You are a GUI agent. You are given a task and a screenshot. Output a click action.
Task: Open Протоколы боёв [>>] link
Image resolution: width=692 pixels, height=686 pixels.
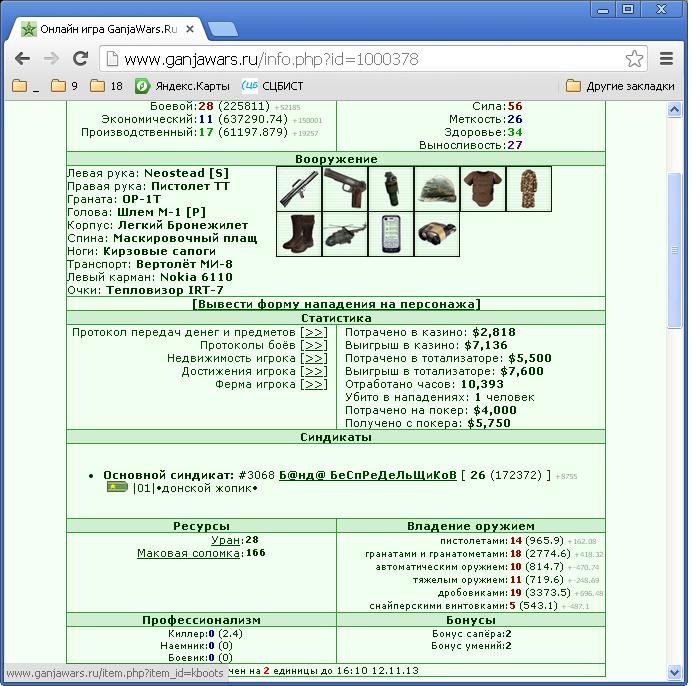[314, 345]
